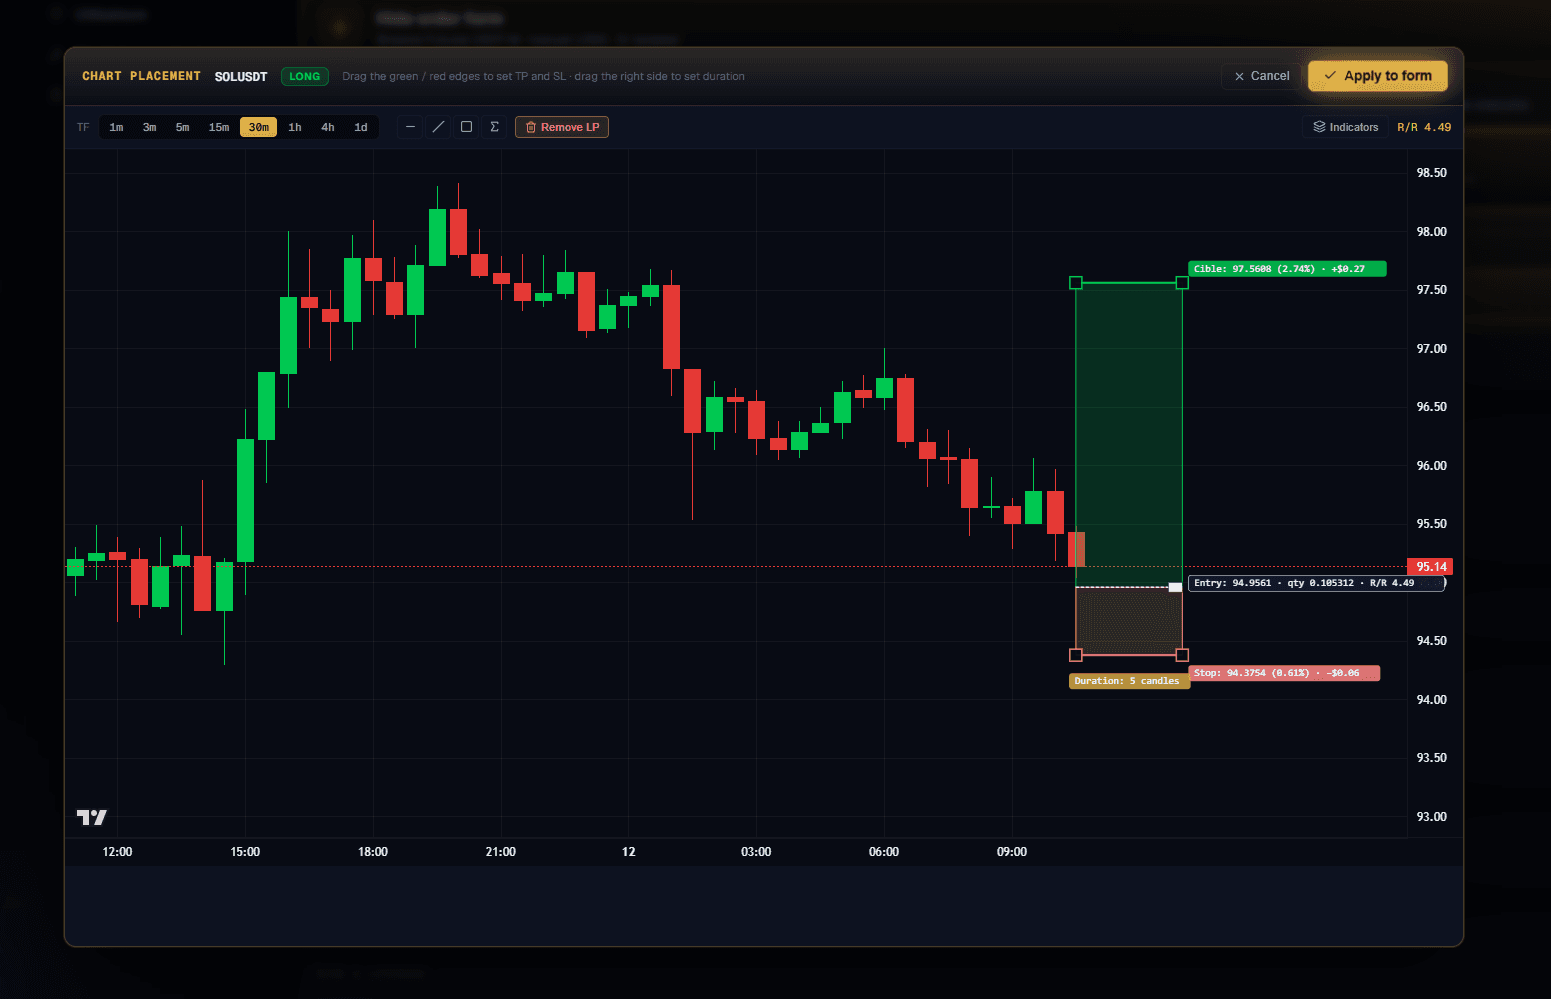Image resolution: width=1551 pixels, height=999 pixels.
Task: Select the rectangle drawing tool
Action: pos(466,127)
